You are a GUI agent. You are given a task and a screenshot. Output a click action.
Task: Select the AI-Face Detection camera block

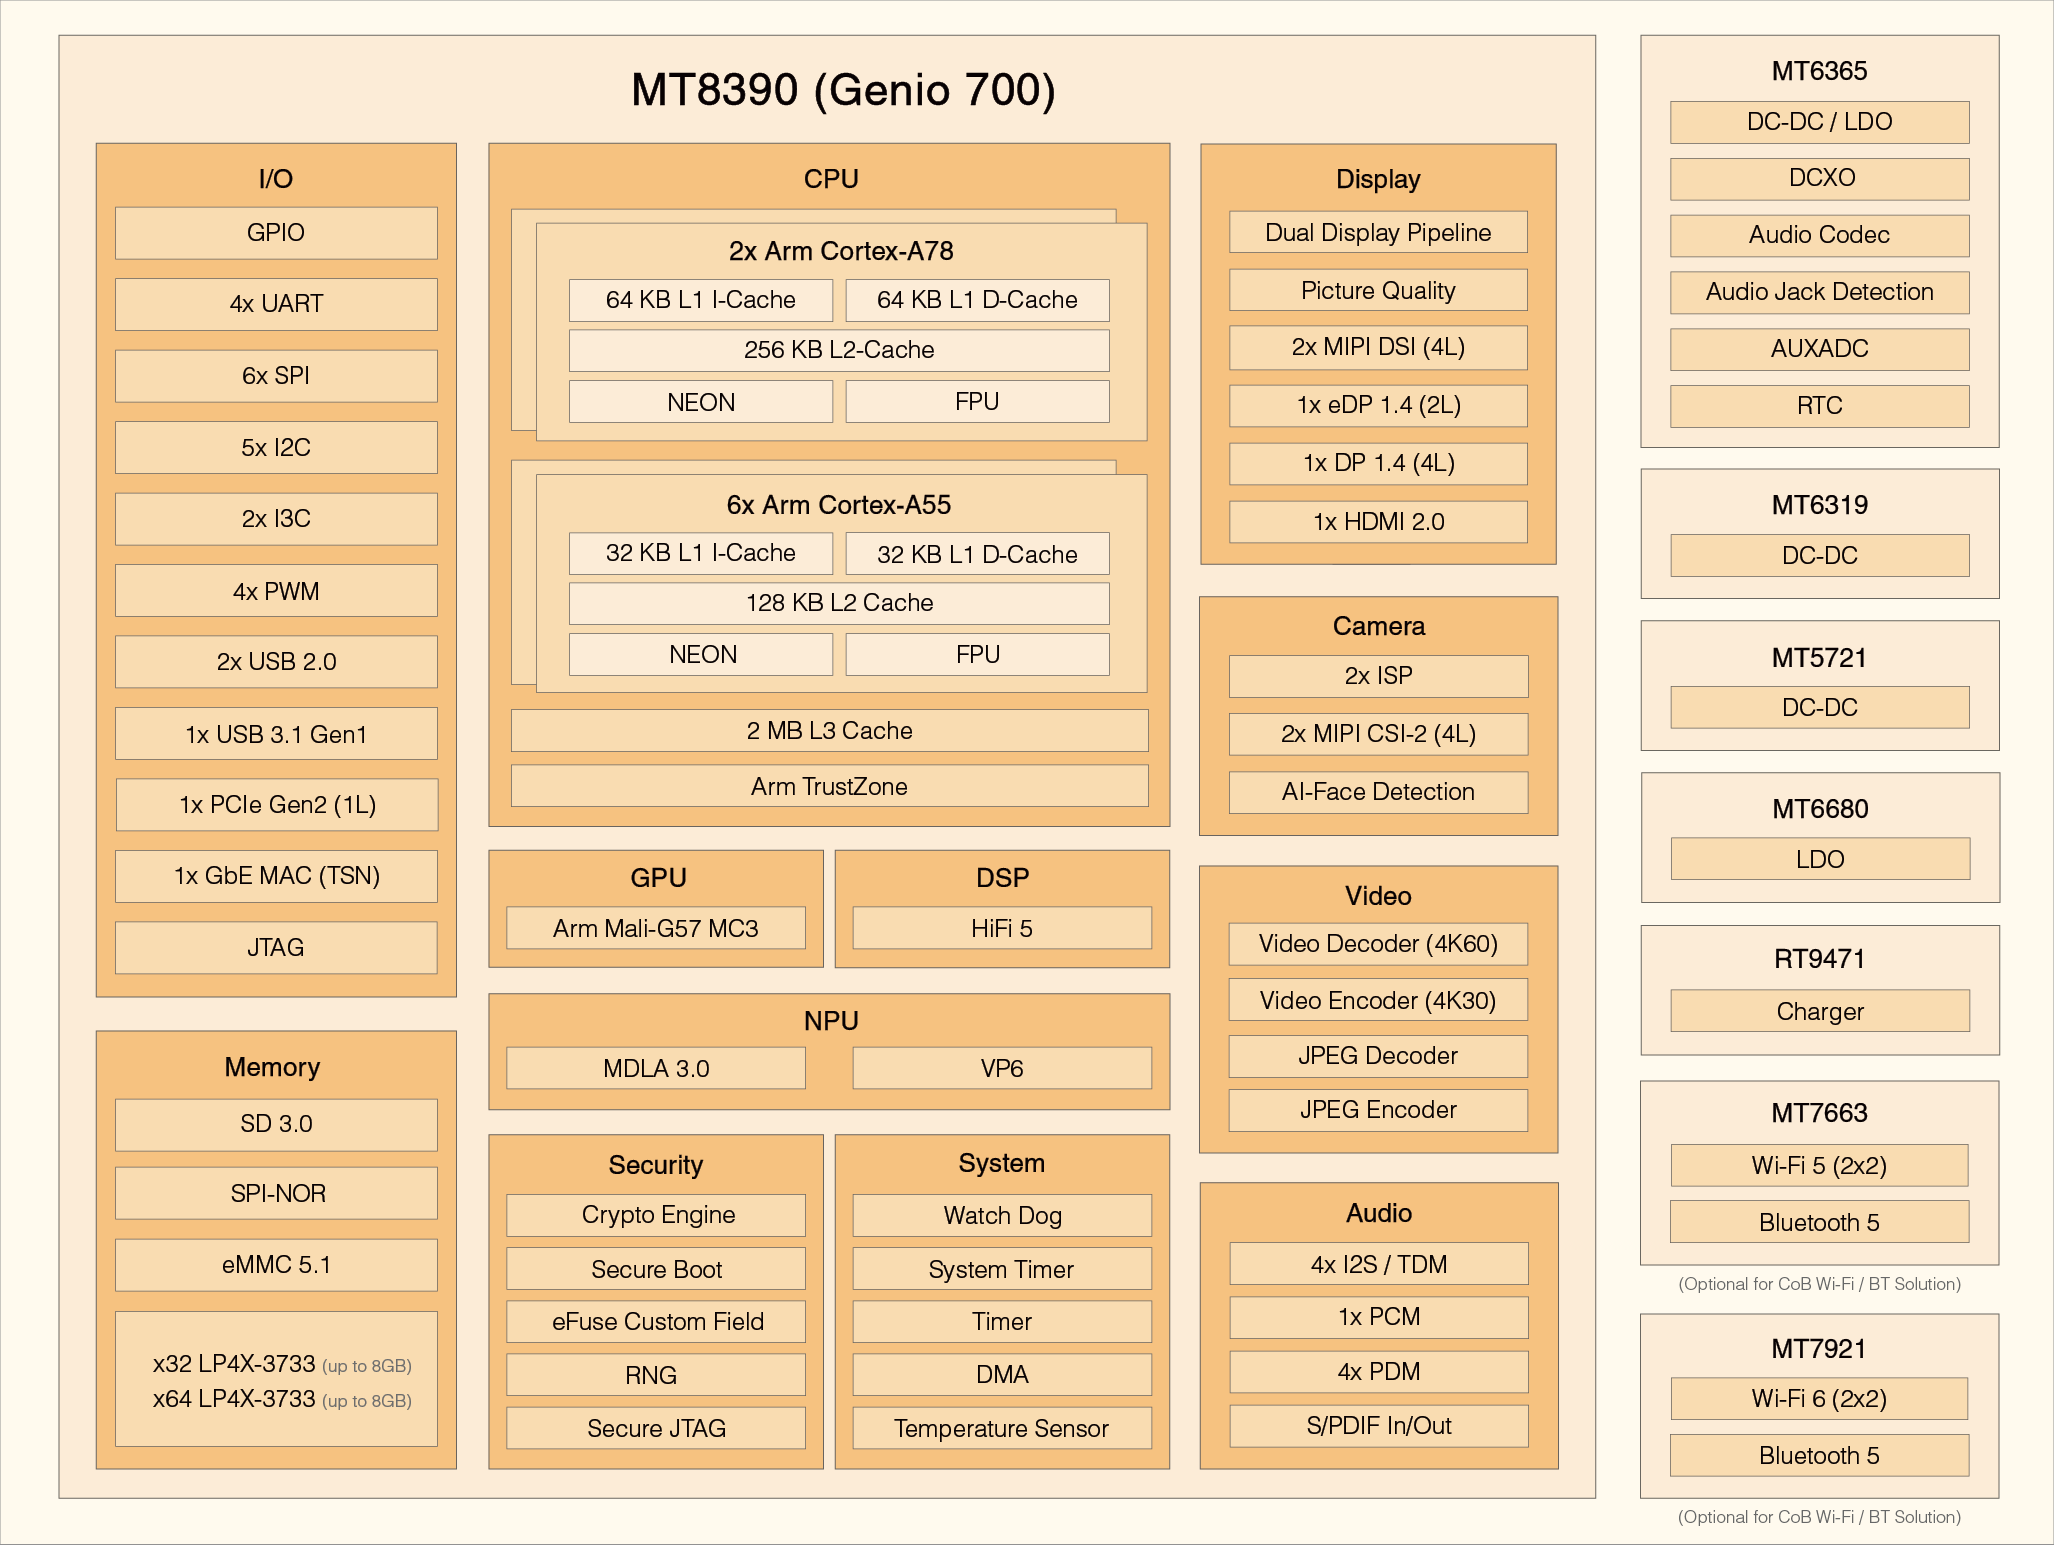(x=1378, y=792)
